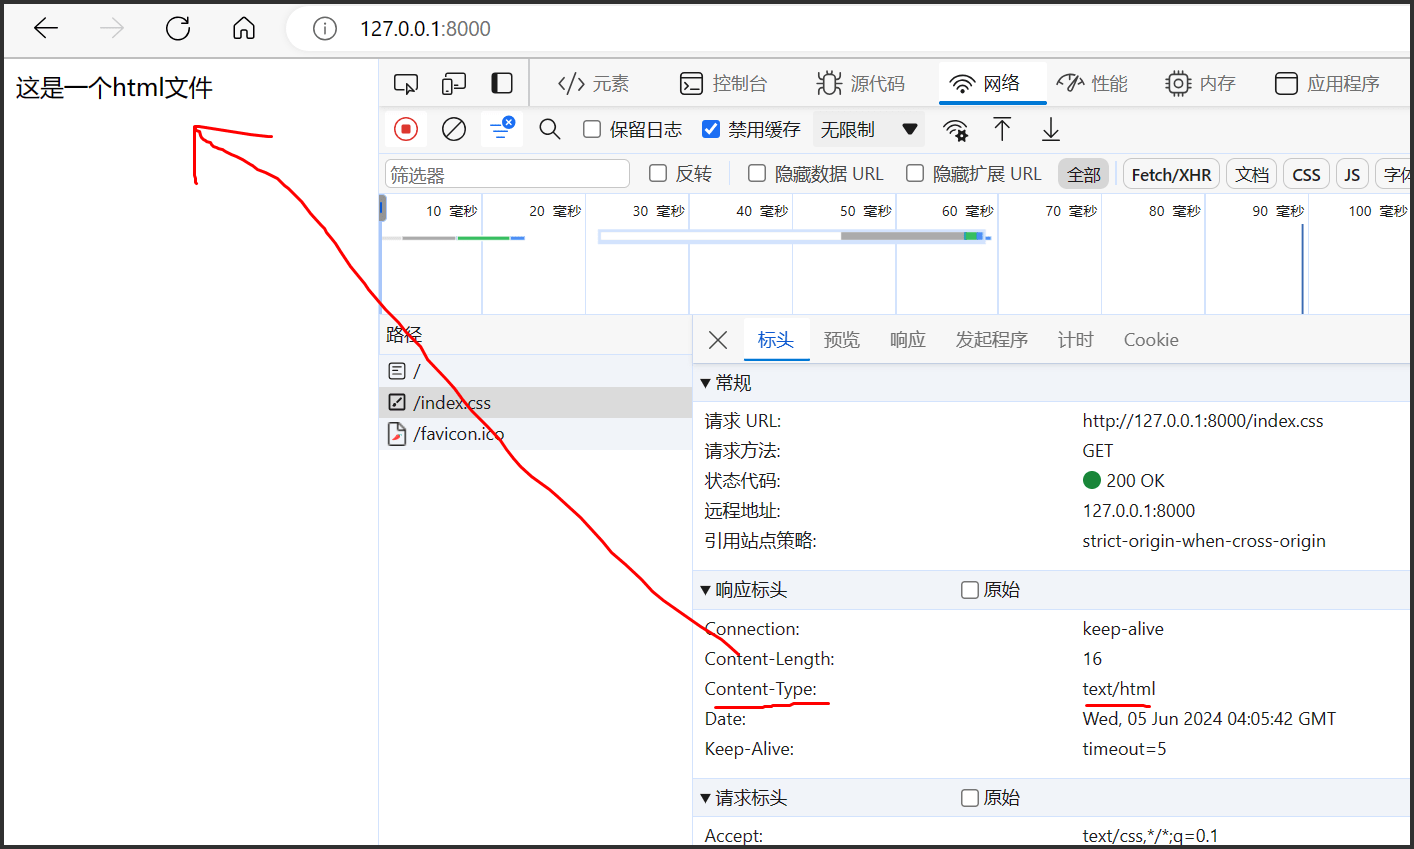Viewport: 1414px width, 849px height.
Task: Switch to the 响应 tab
Action: [x=908, y=340]
